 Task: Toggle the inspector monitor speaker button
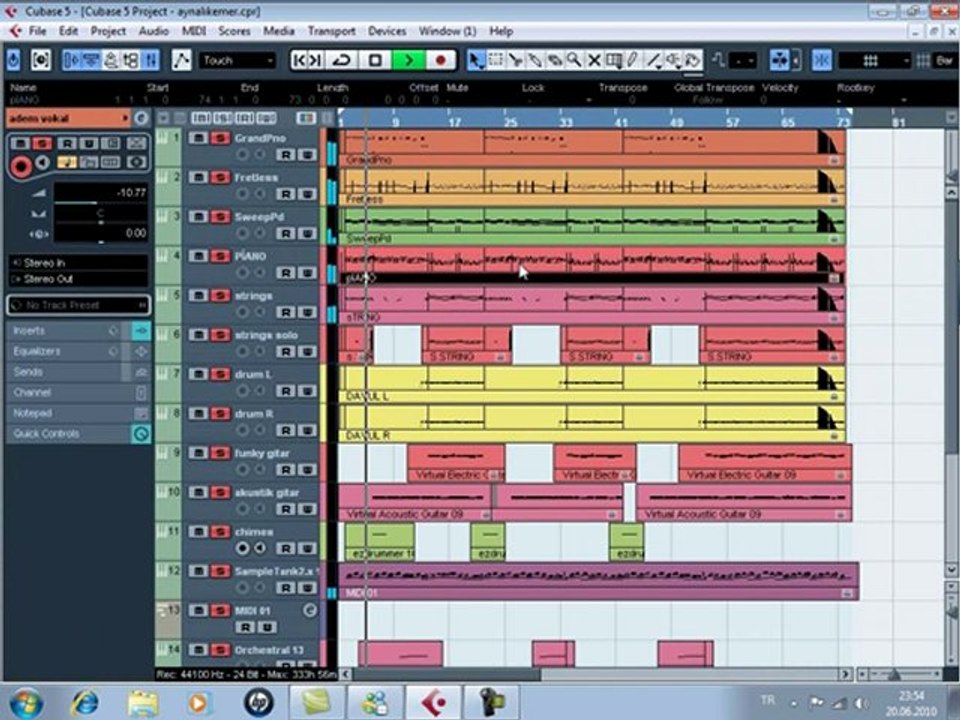tap(43, 163)
